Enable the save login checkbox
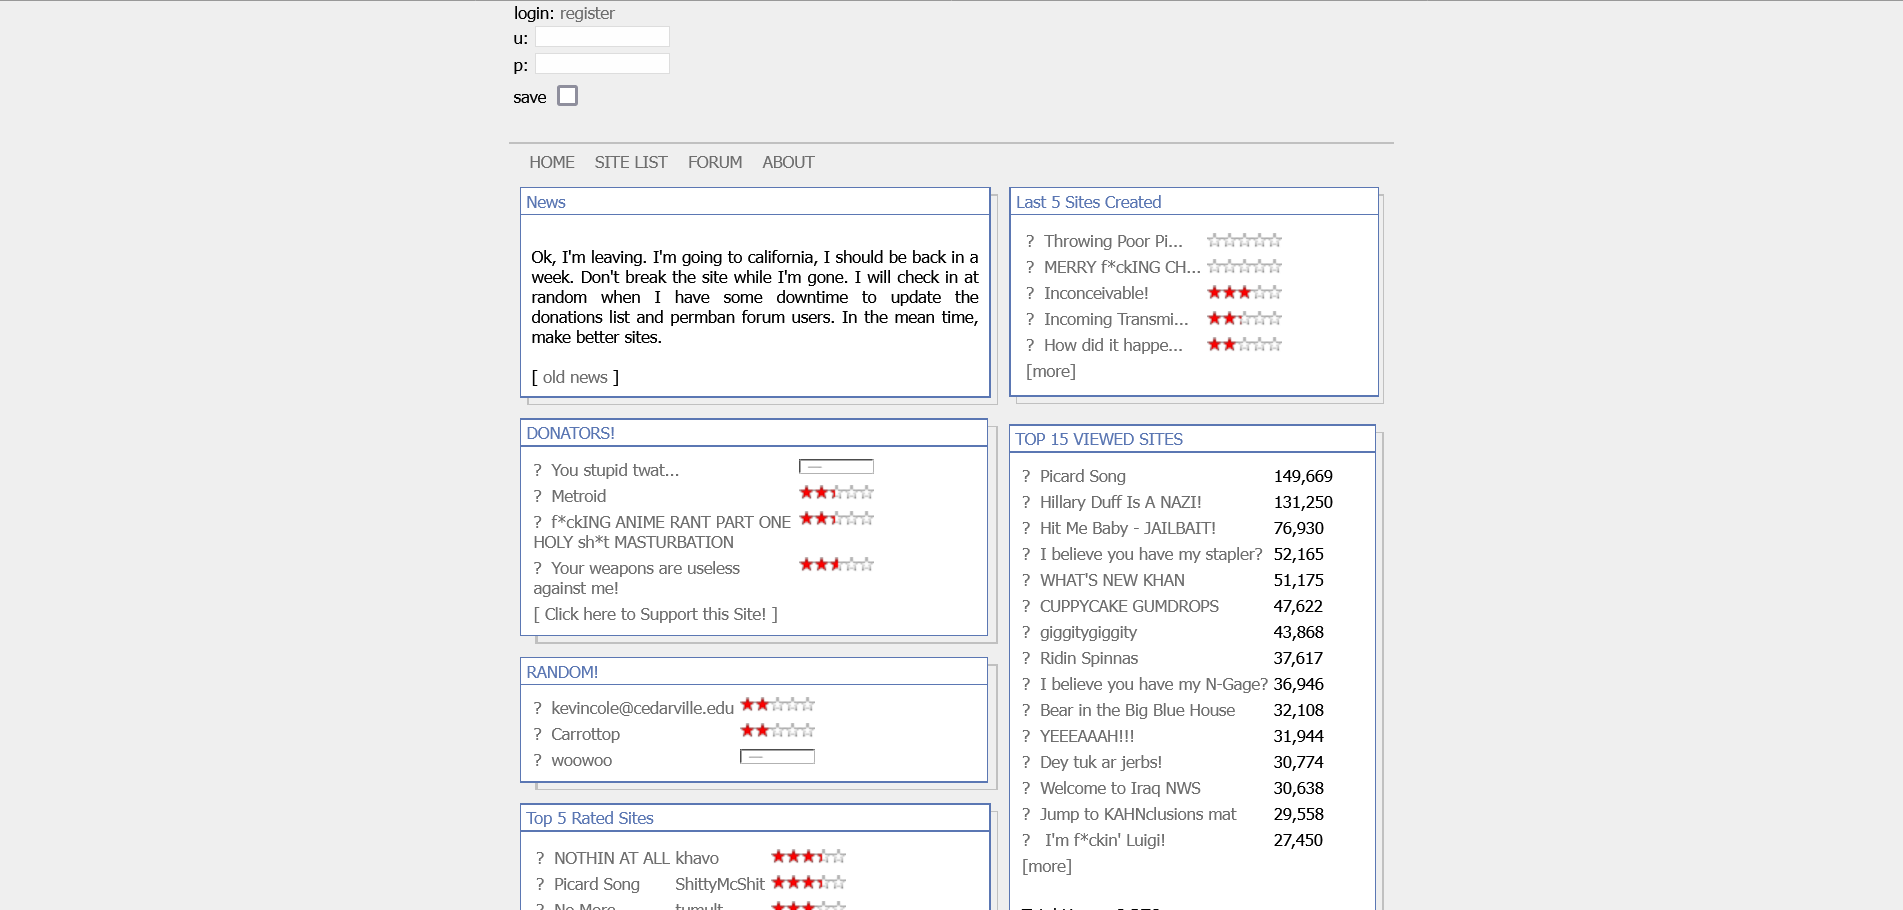This screenshot has height=910, width=1903. pos(568,96)
